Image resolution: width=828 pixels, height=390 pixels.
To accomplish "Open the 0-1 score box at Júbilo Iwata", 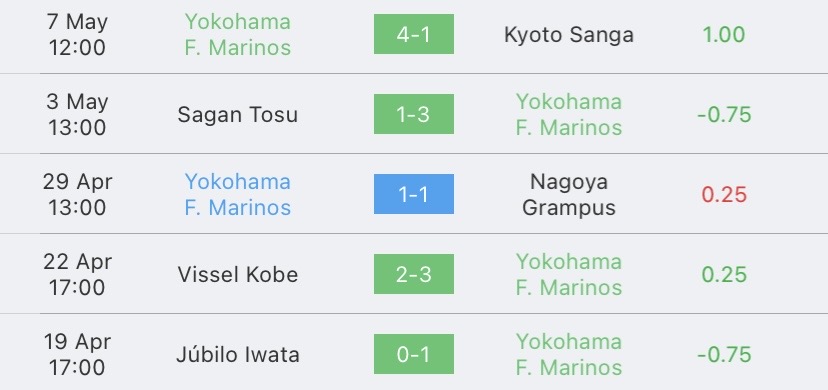I will point(413,354).
